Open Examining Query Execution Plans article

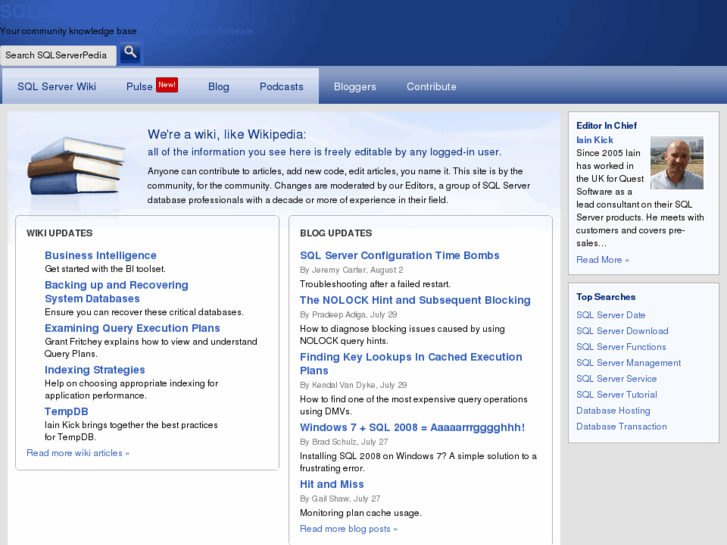(132, 328)
